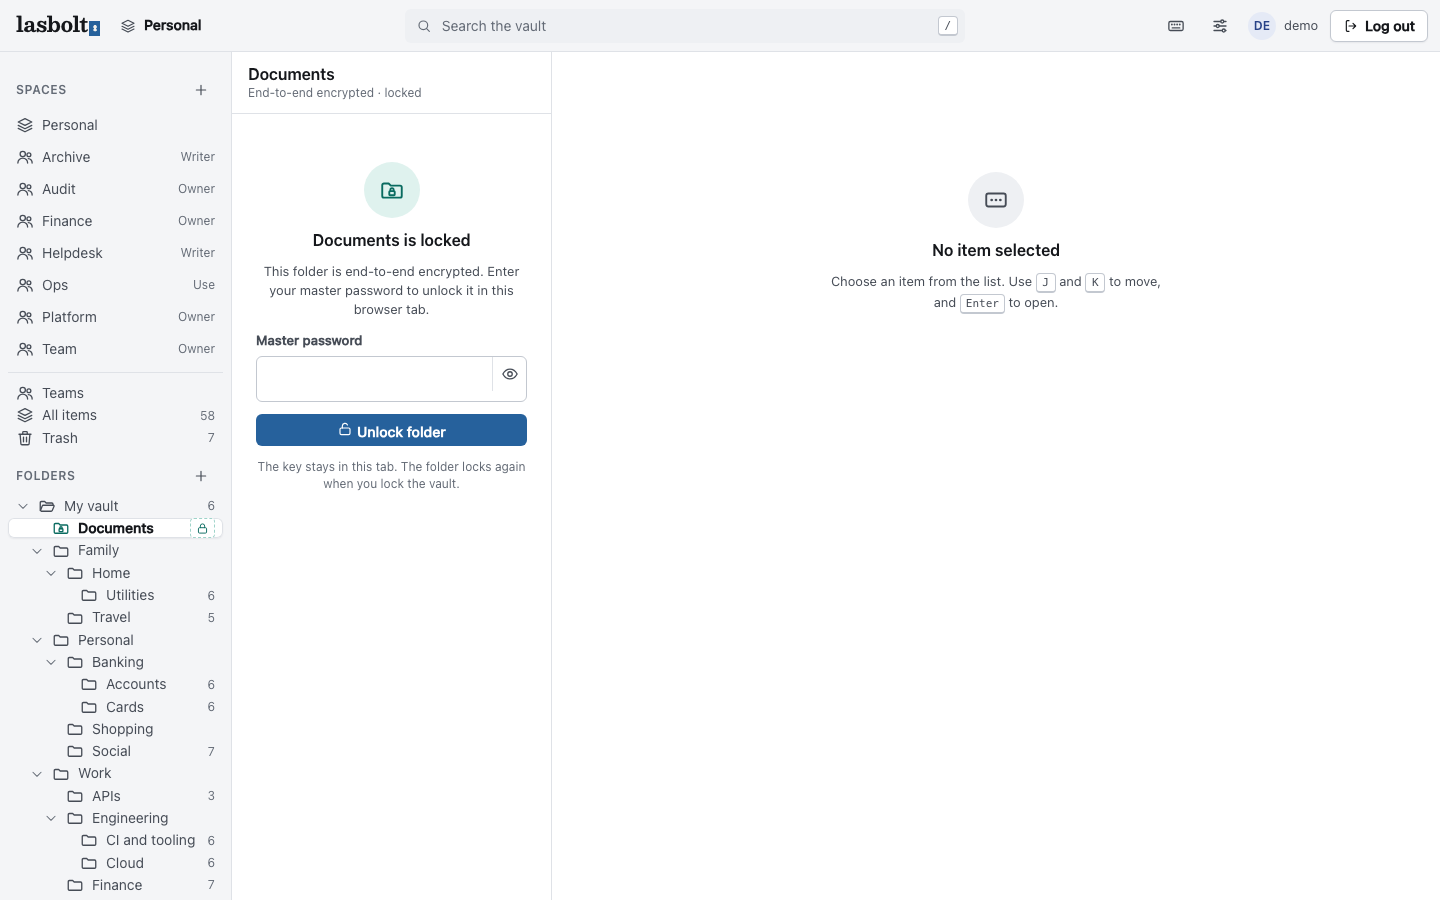This screenshot has height=900, width=1440.
Task: Click the Log out button
Action: (1378, 26)
